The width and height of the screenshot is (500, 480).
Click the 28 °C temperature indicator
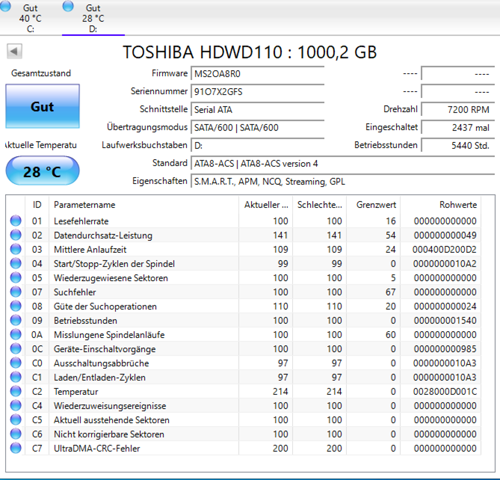tap(42, 171)
